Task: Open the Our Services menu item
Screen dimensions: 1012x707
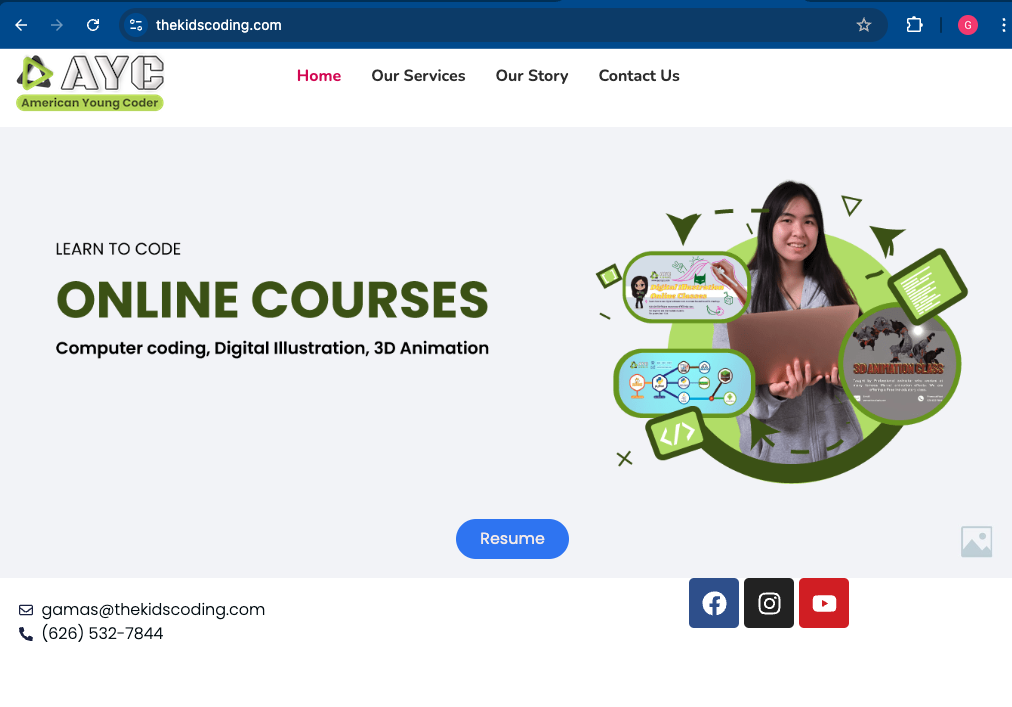Action: pyautogui.click(x=418, y=76)
